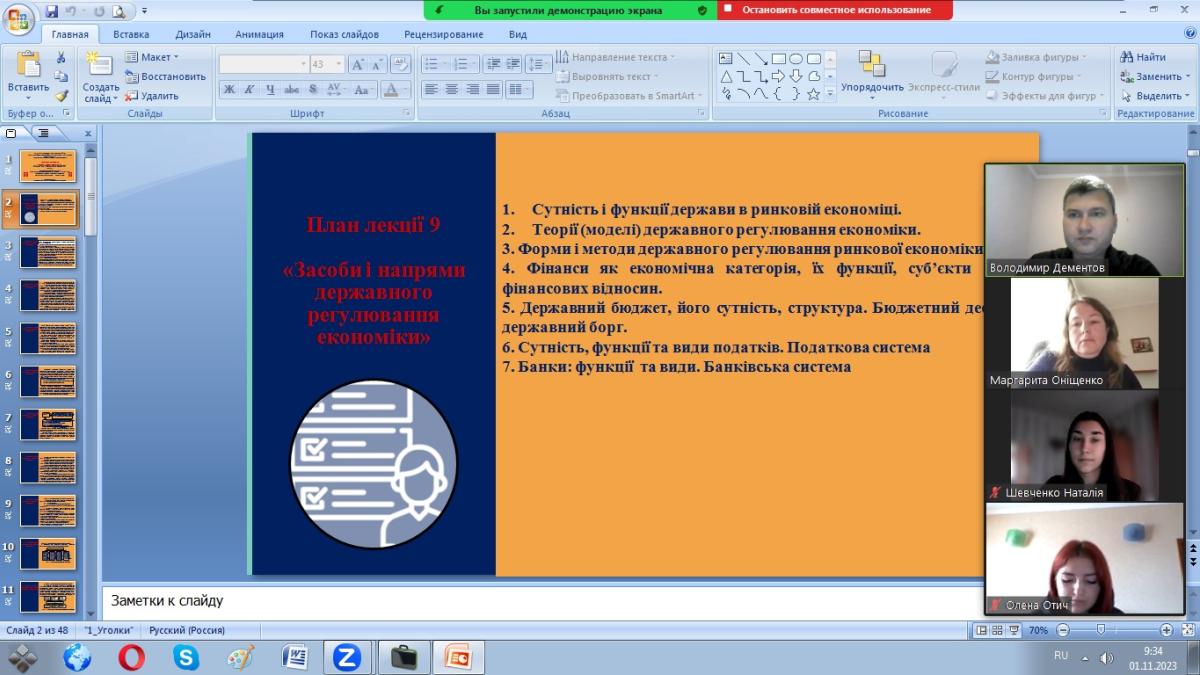Open Font dialog launcher in Шрифт group

point(407,113)
